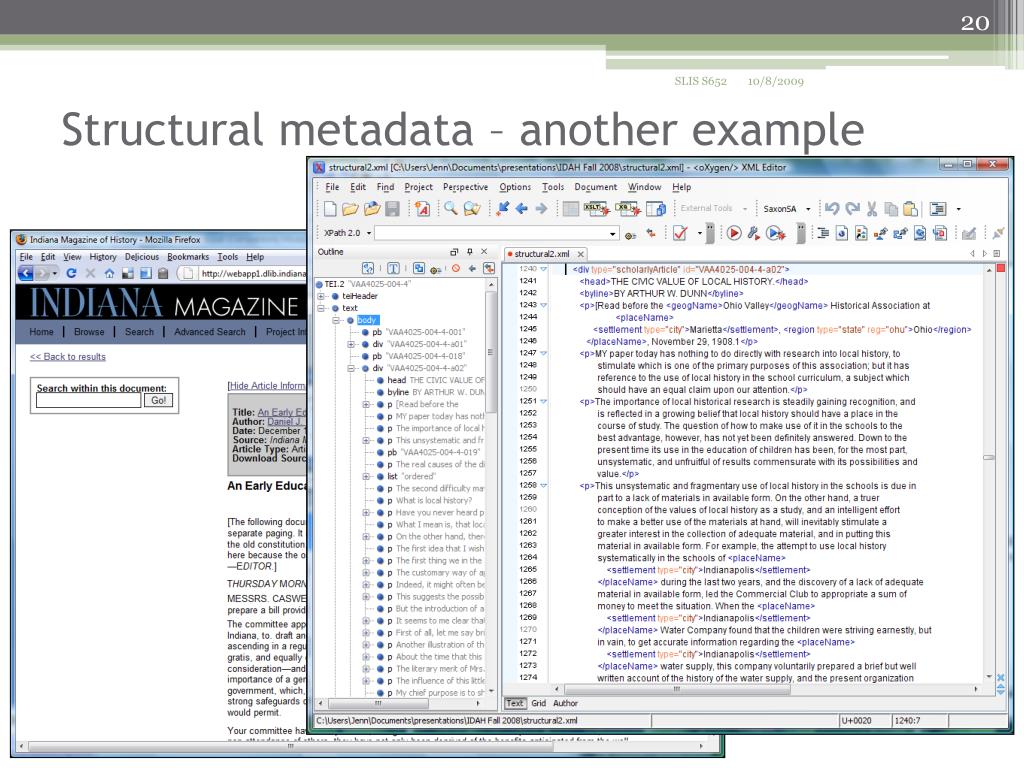Open the XPath 2.0 version dropdown

[369, 233]
